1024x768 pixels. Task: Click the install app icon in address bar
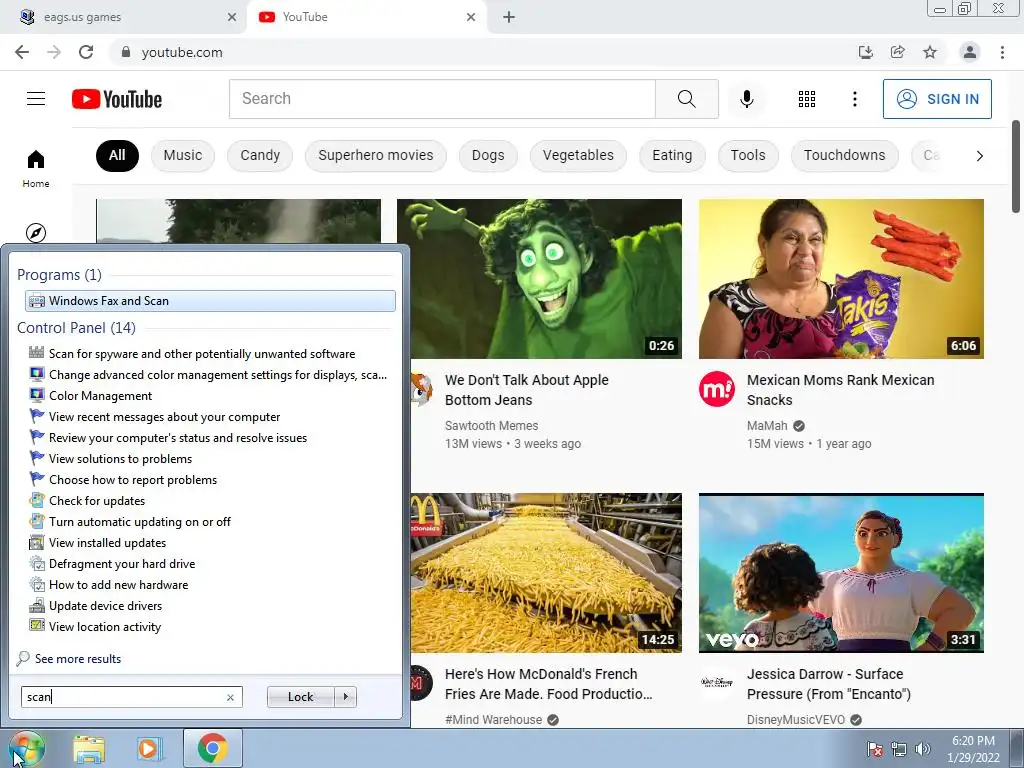click(865, 52)
